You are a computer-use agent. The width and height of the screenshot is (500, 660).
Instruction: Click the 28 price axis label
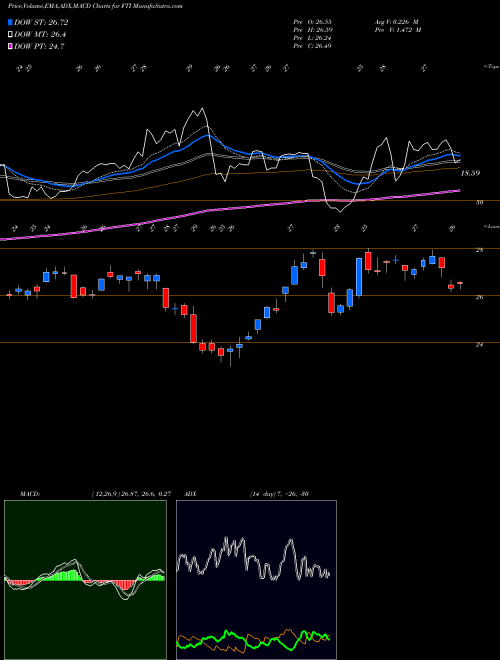tap(479, 250)
